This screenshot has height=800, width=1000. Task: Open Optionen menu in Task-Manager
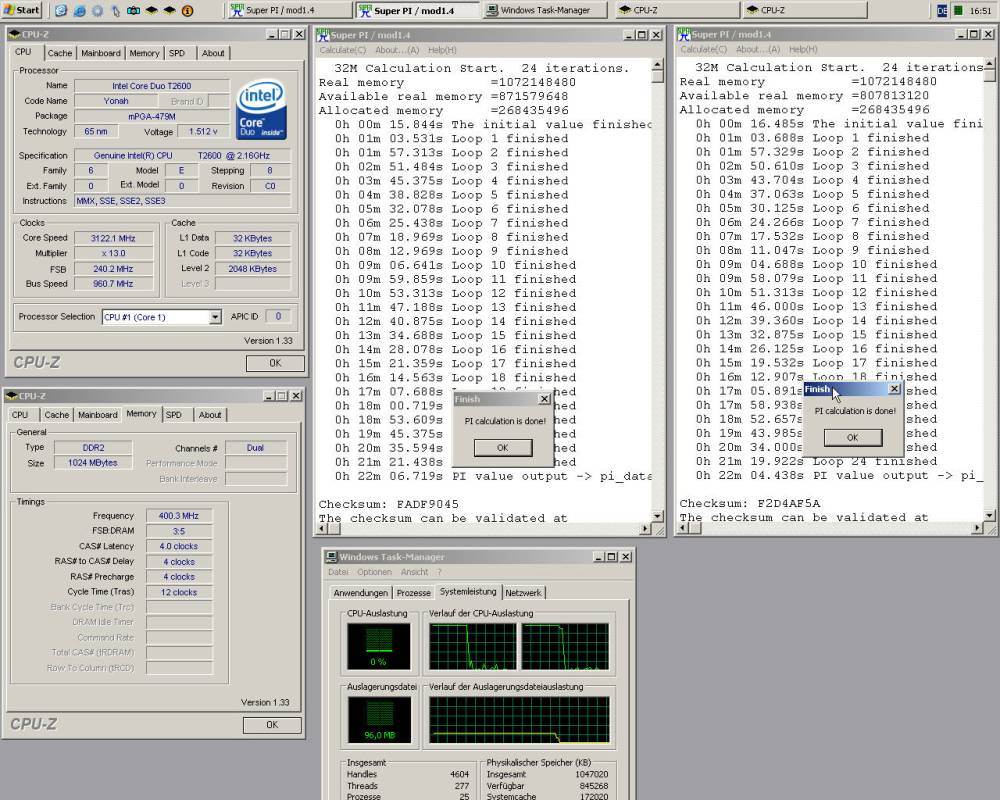(374, 572)
